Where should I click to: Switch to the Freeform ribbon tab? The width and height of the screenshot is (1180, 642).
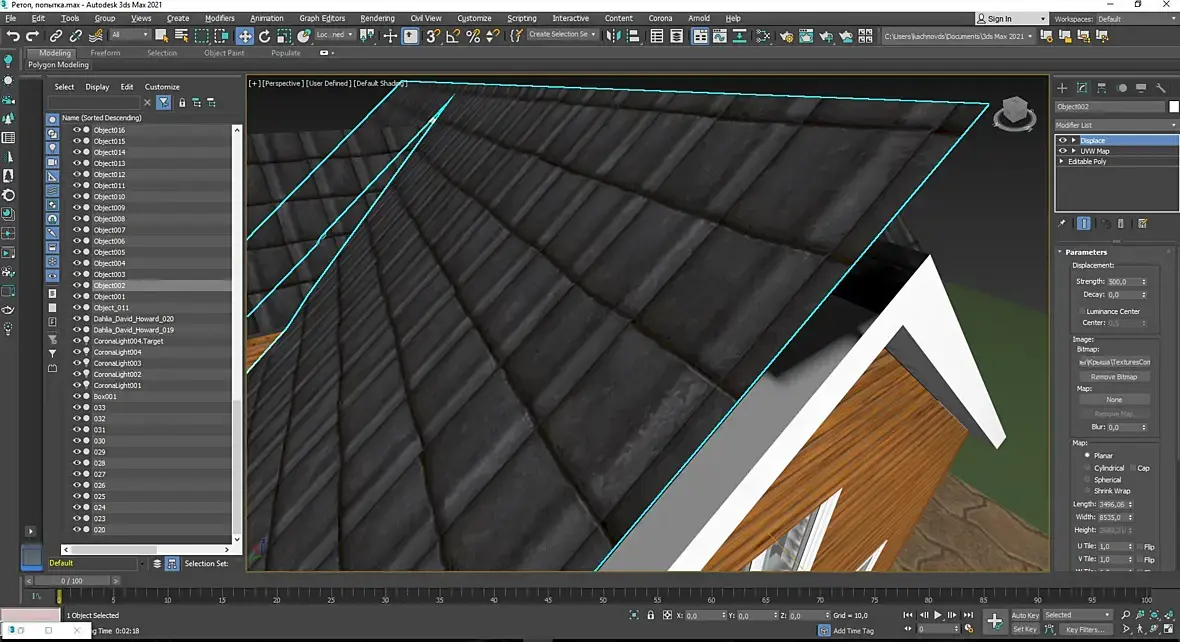pos(105,53)
